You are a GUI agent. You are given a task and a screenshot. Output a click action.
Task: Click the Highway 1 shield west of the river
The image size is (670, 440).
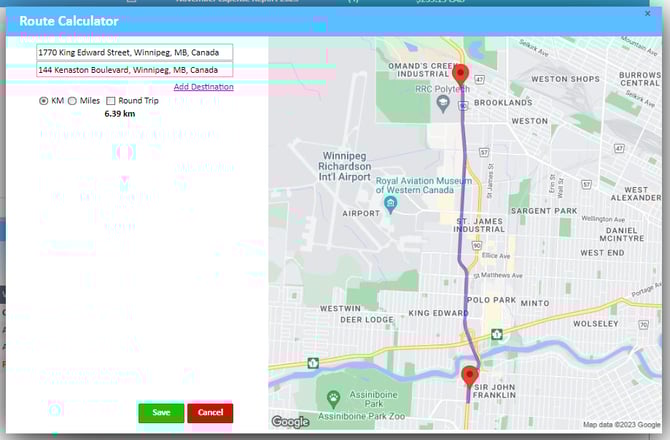[313, 363]
